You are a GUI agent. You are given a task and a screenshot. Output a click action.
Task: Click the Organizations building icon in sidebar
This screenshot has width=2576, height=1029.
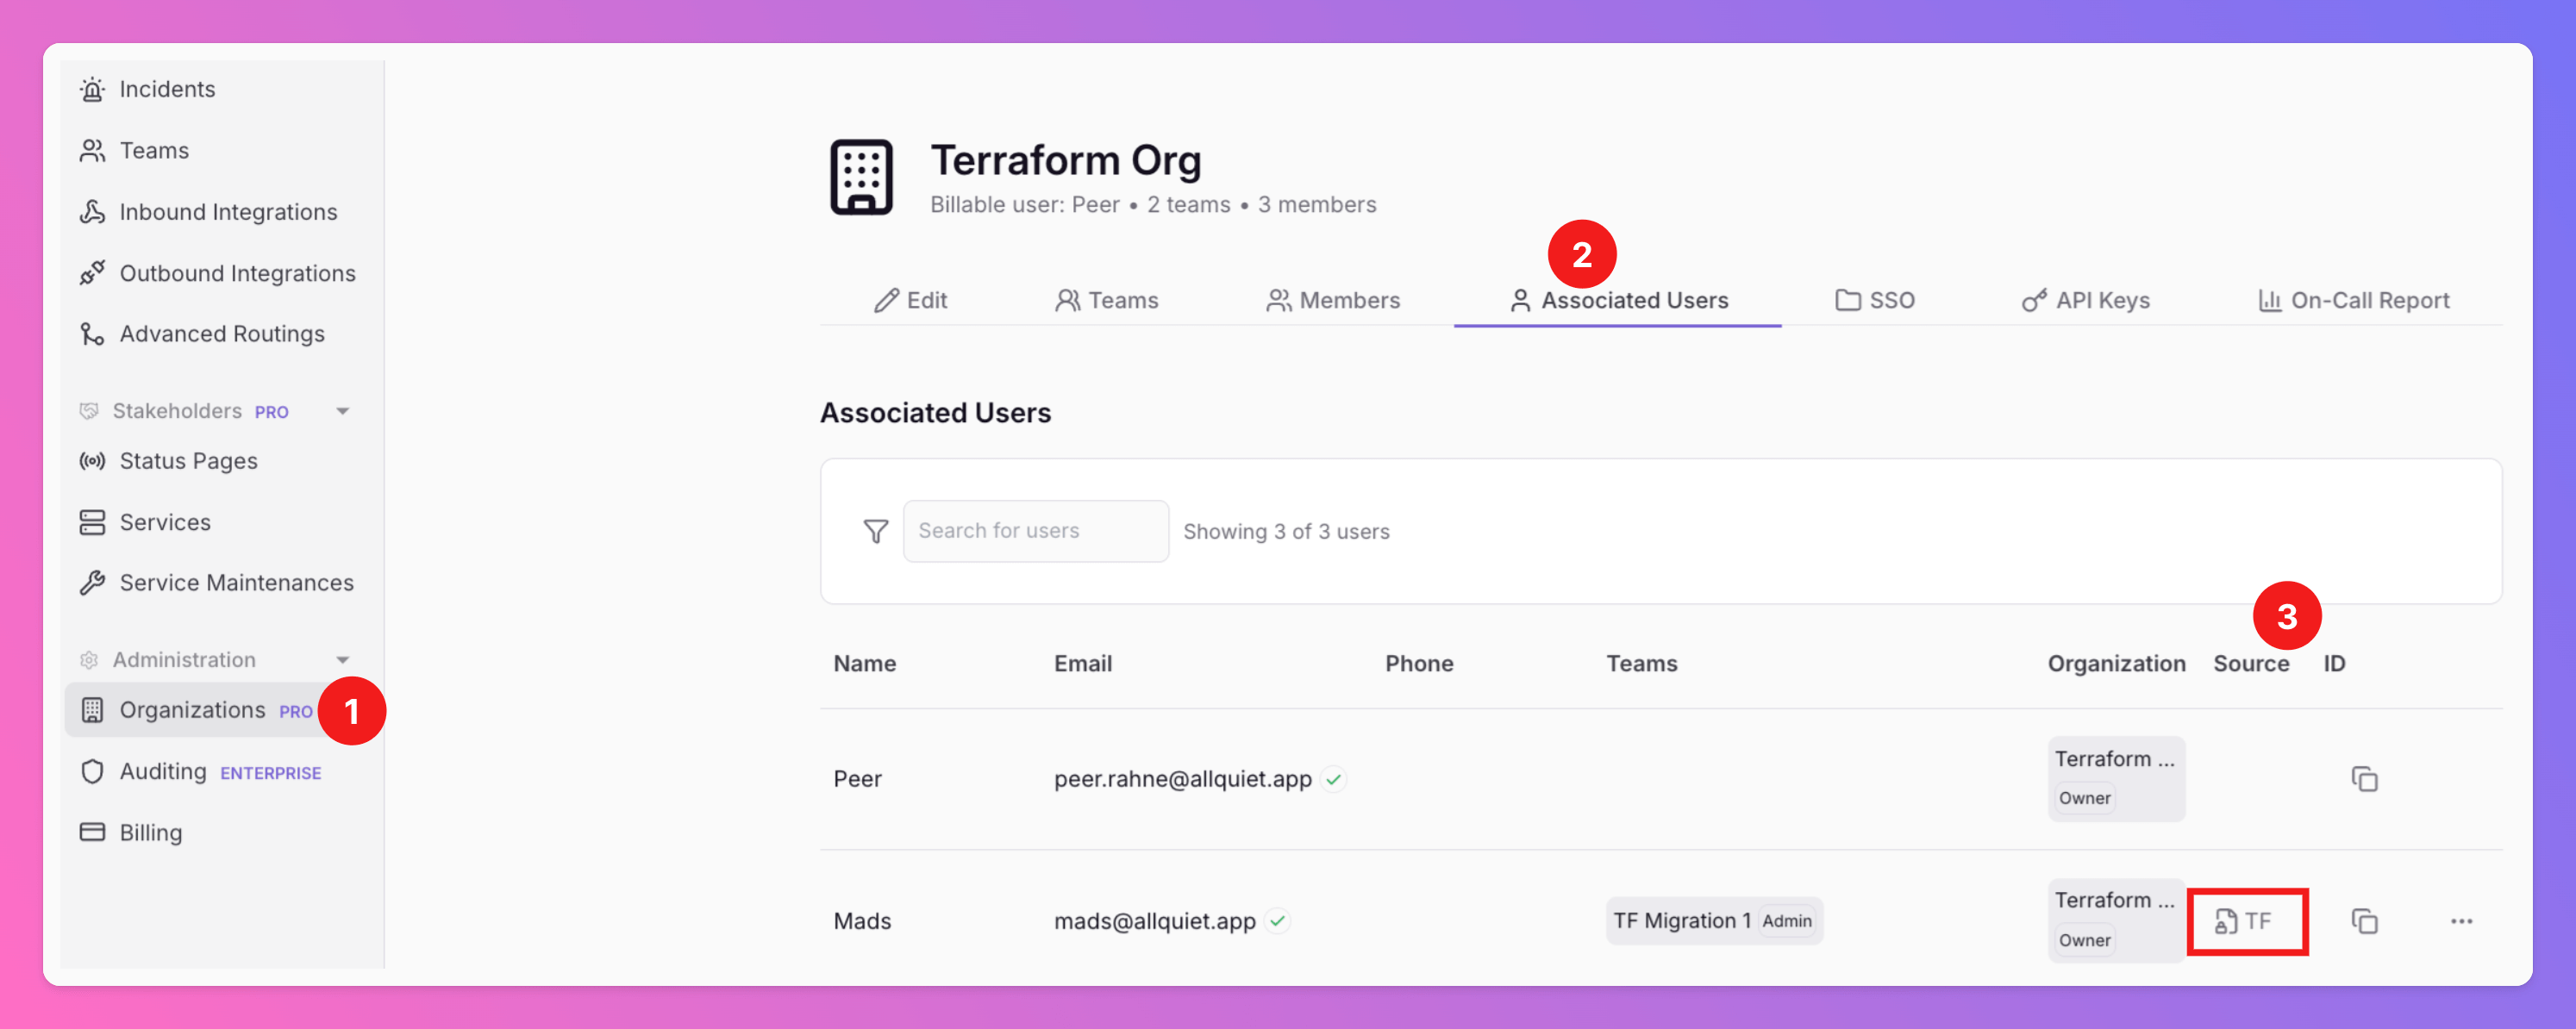coord(92,710)
